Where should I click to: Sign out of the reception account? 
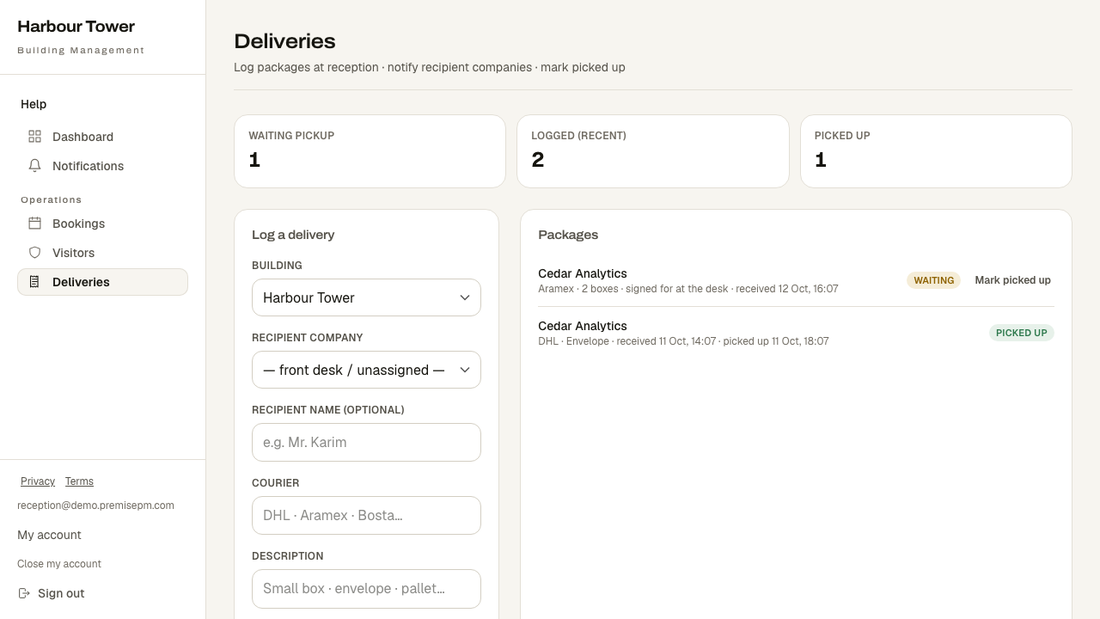[51, 593]
